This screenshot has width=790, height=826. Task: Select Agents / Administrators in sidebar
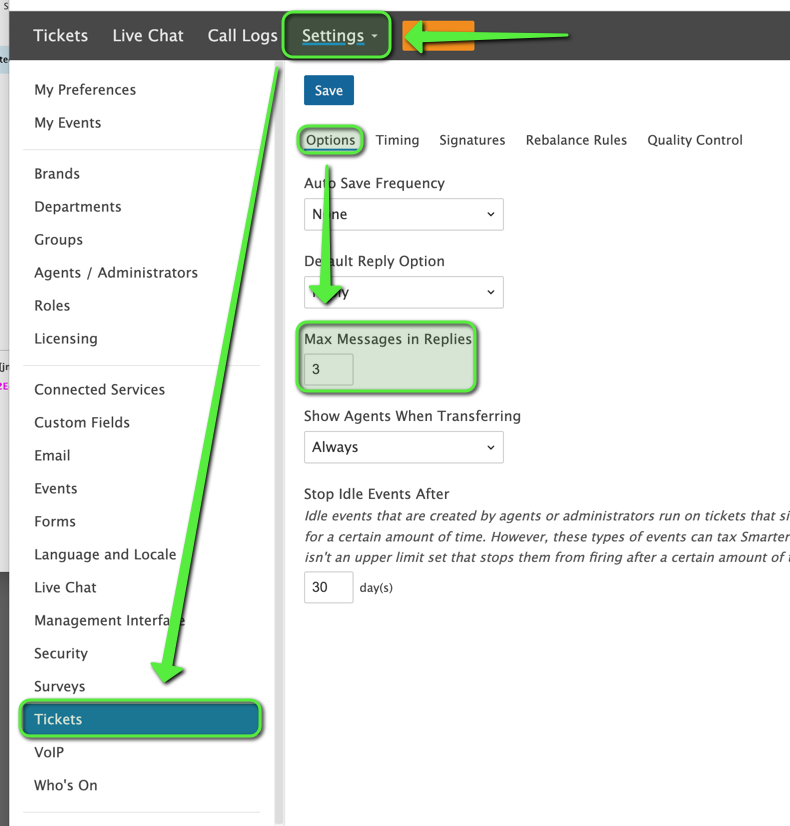[x=116, y=273]
